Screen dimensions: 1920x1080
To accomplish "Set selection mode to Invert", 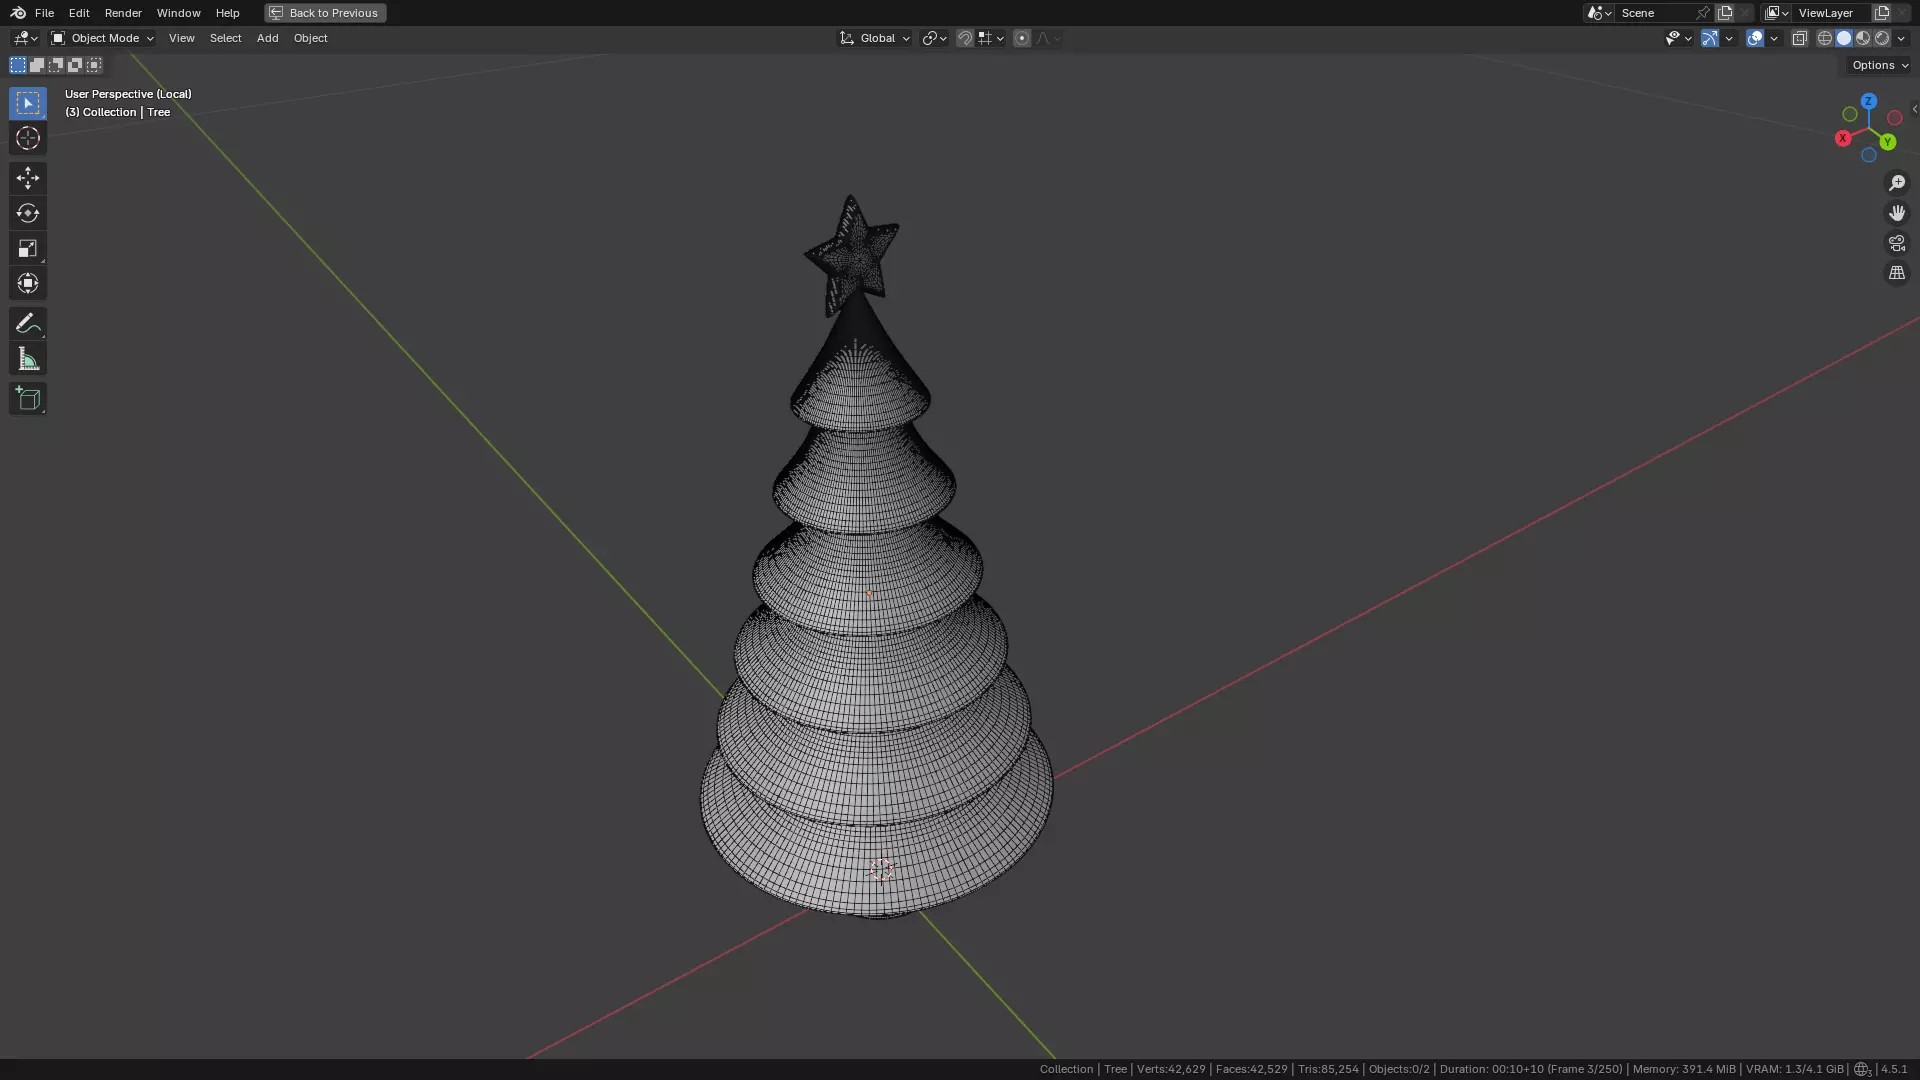I will pos(75,65).
